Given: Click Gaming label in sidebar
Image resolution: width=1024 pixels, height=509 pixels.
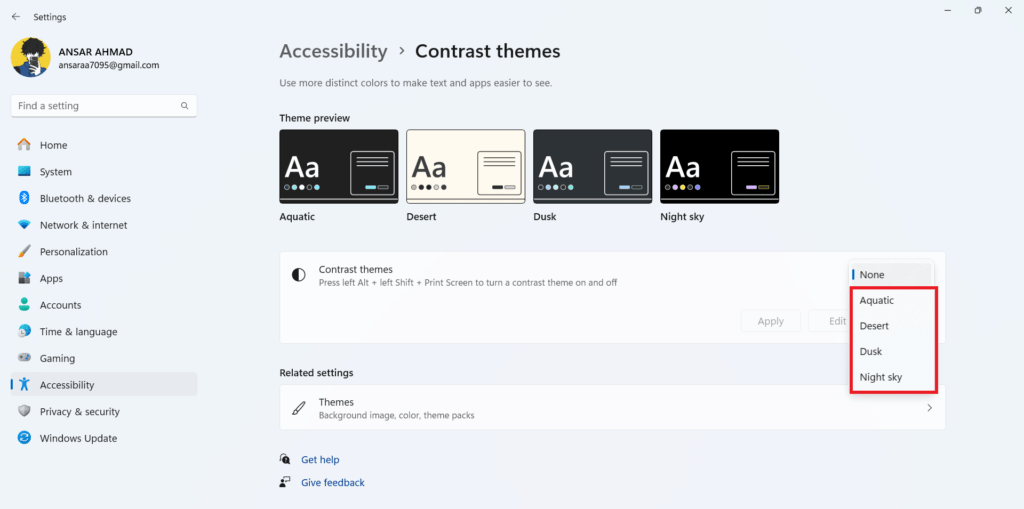Looking at the screenshot, I should 57,358.
